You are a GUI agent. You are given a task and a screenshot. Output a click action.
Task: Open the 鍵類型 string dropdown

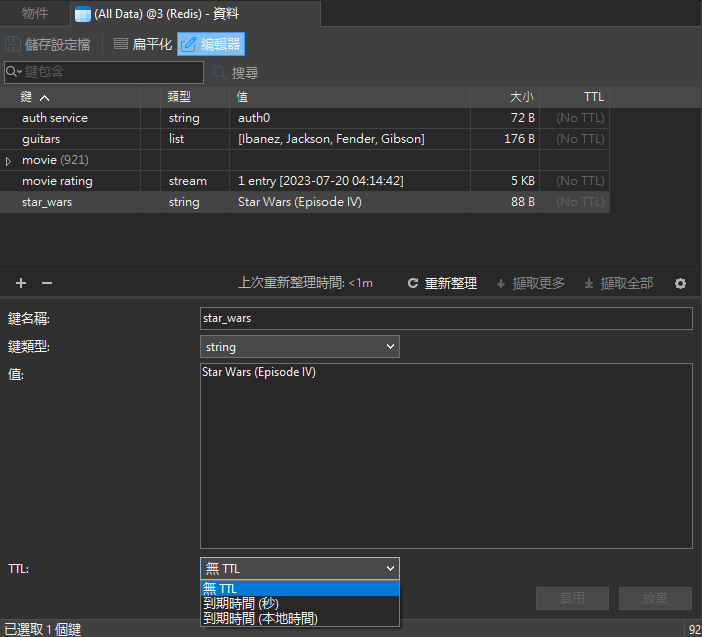300,346
